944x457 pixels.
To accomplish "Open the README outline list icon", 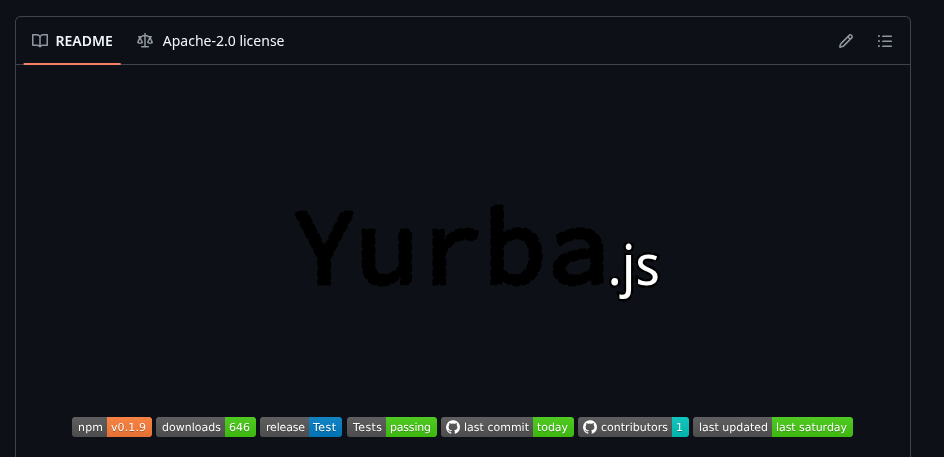I will (884, 41).
